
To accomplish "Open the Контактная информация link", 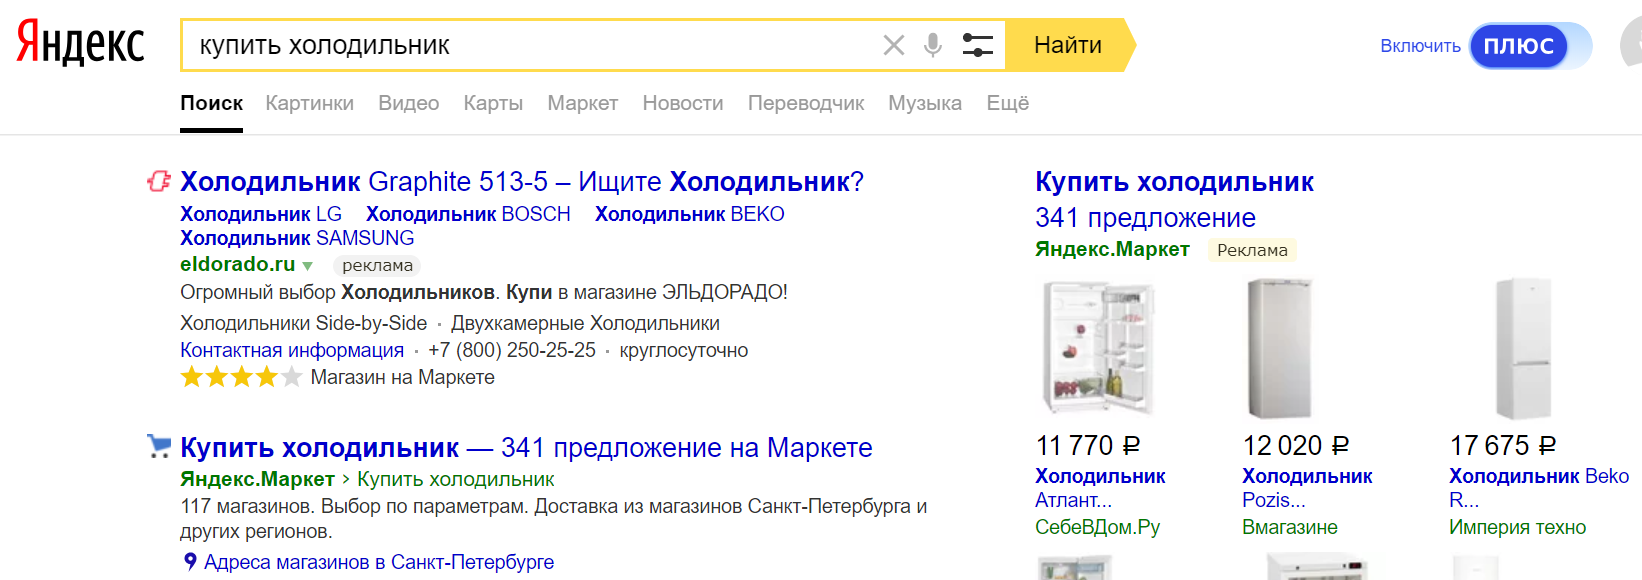I will (x=292, y=350).
